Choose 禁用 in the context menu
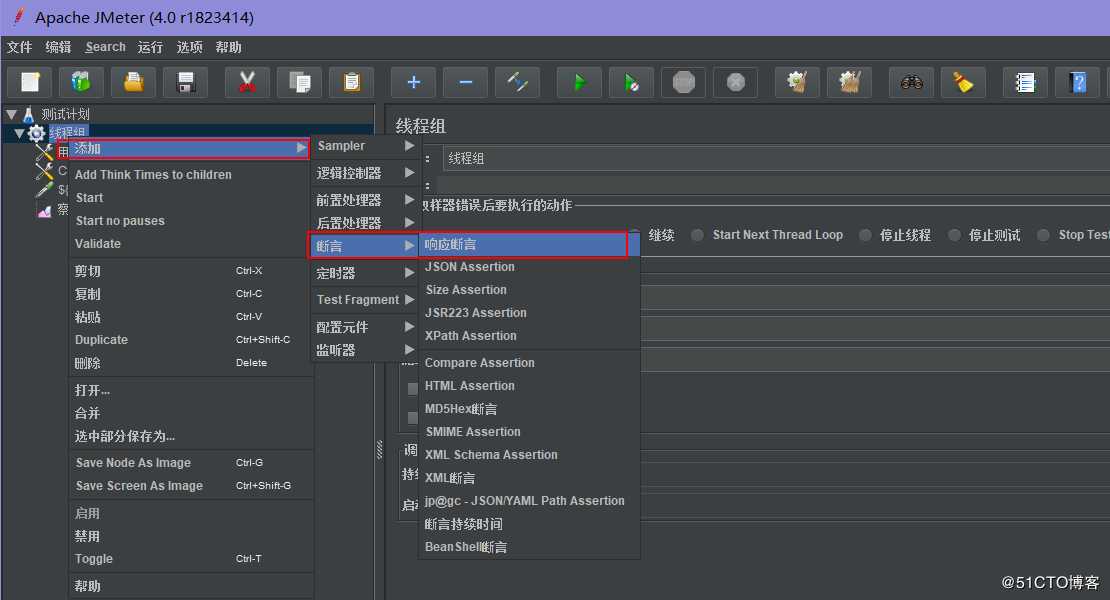The width and height of the screenshot is (1110, 600). click(191, 536)
